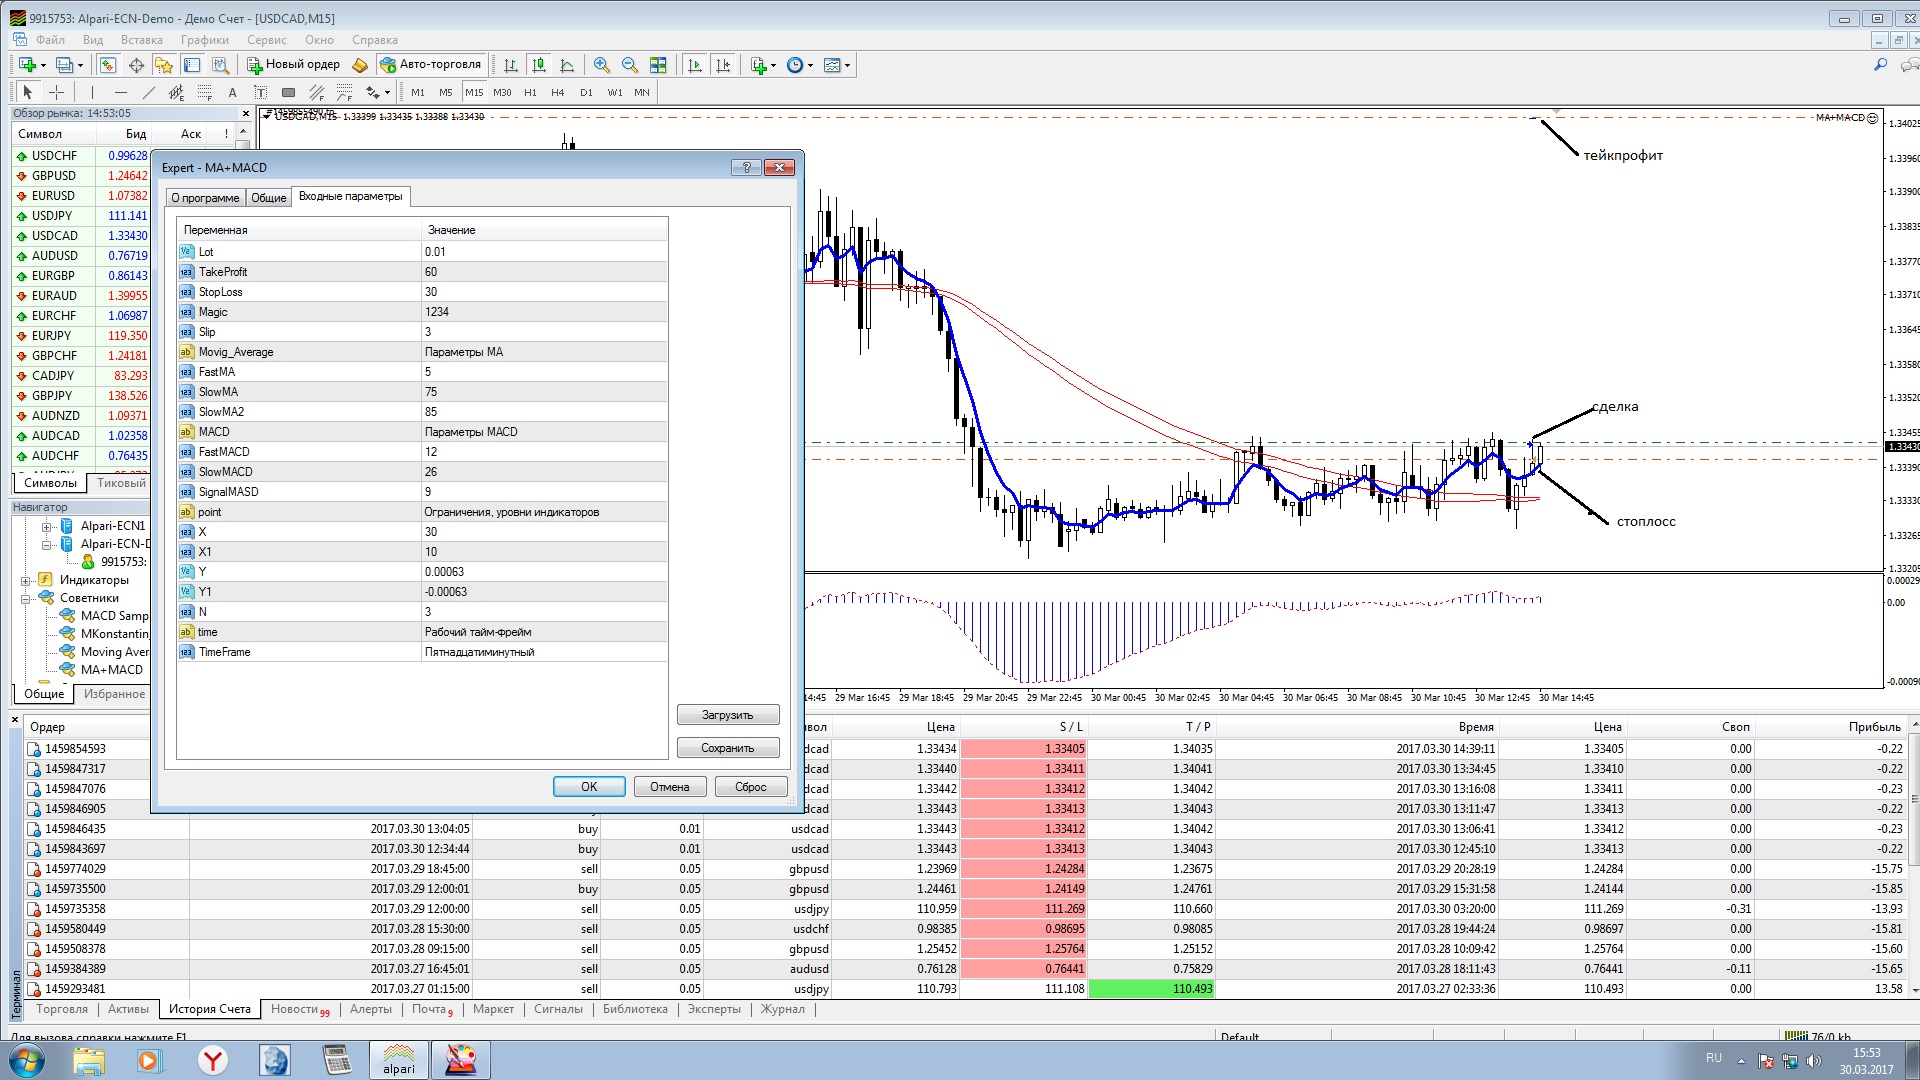Click the zoom in magnifier icon

(x=601, y=65)
